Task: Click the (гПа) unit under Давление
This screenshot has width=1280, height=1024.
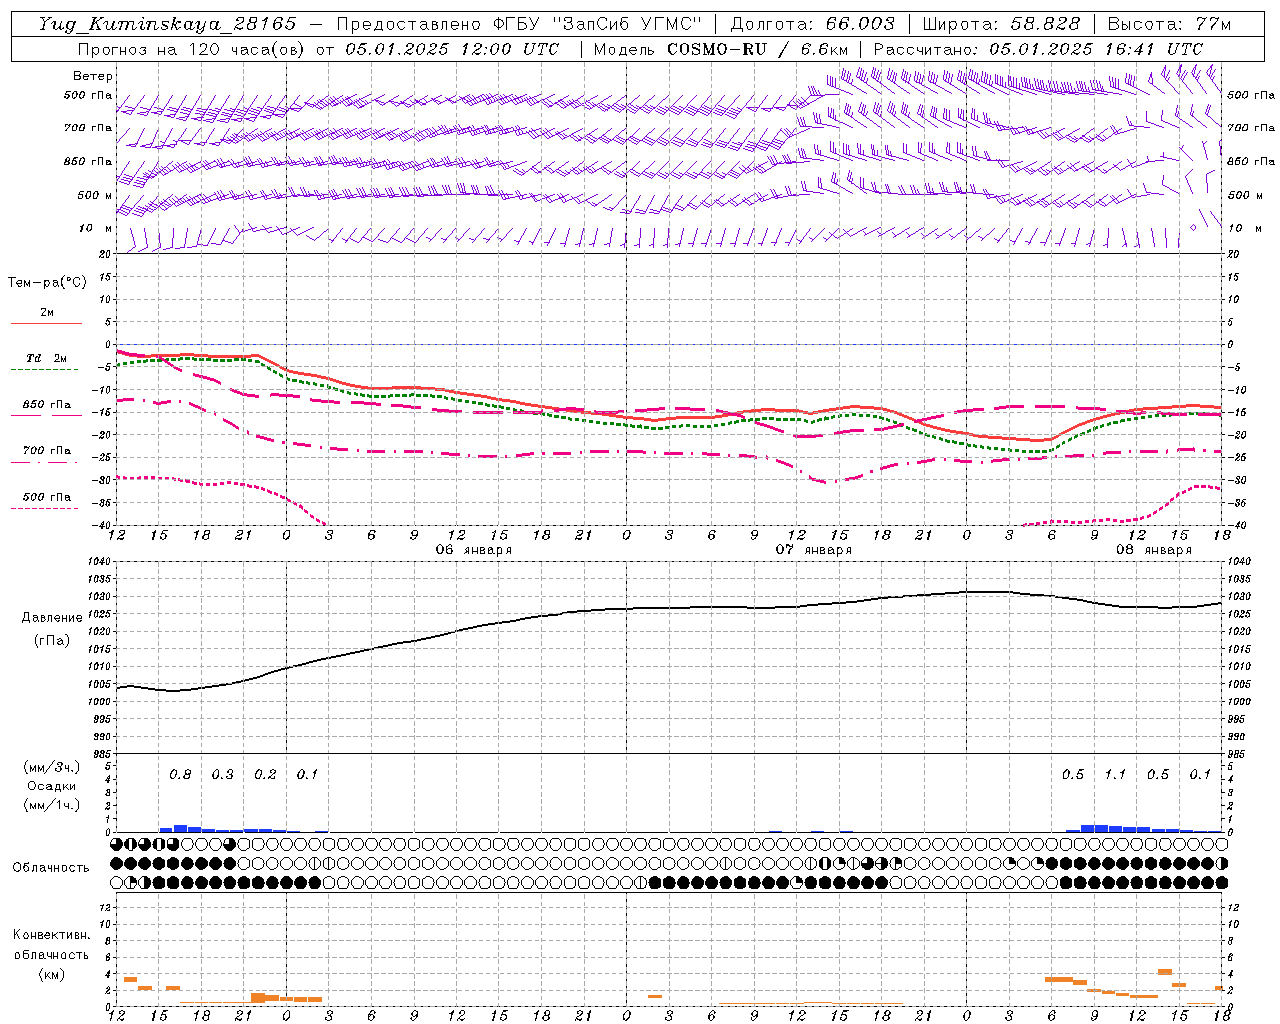Action: point(51,640)
